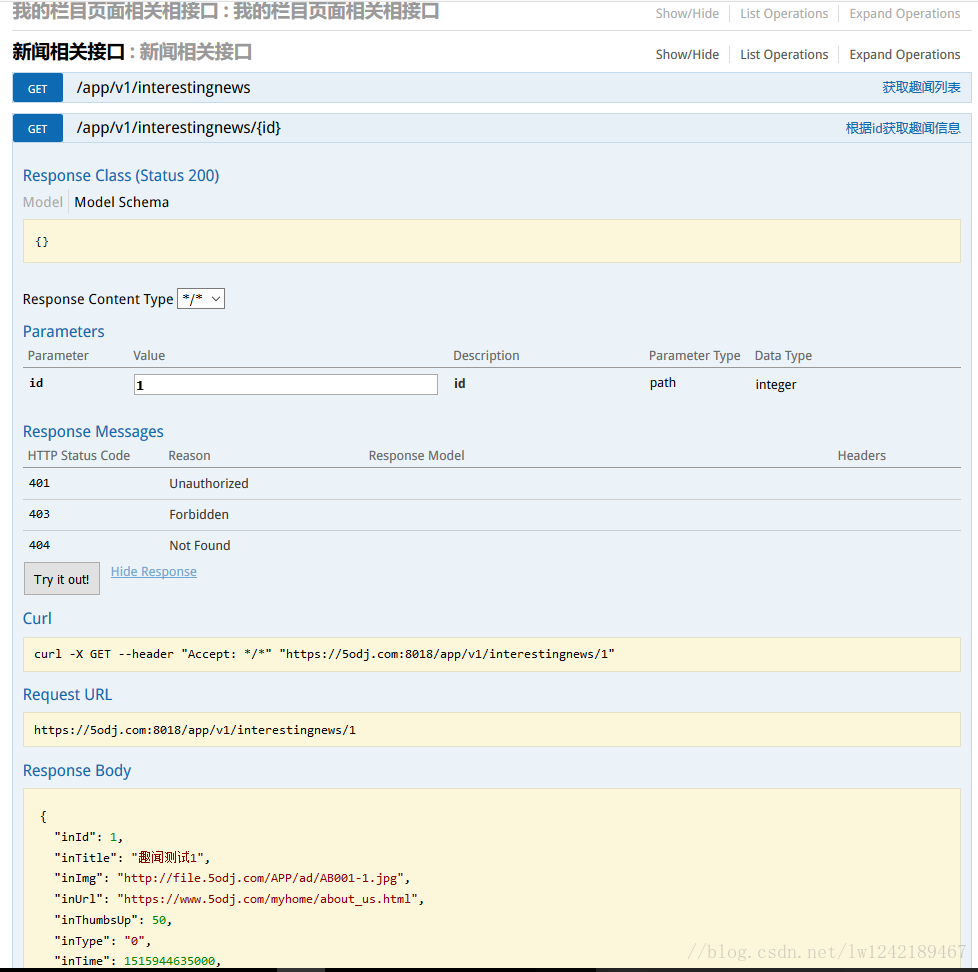Screen dimensions: 978x972
Task: Click Show/Hide for 新闻相关接口 section
Action: point(687,55)
